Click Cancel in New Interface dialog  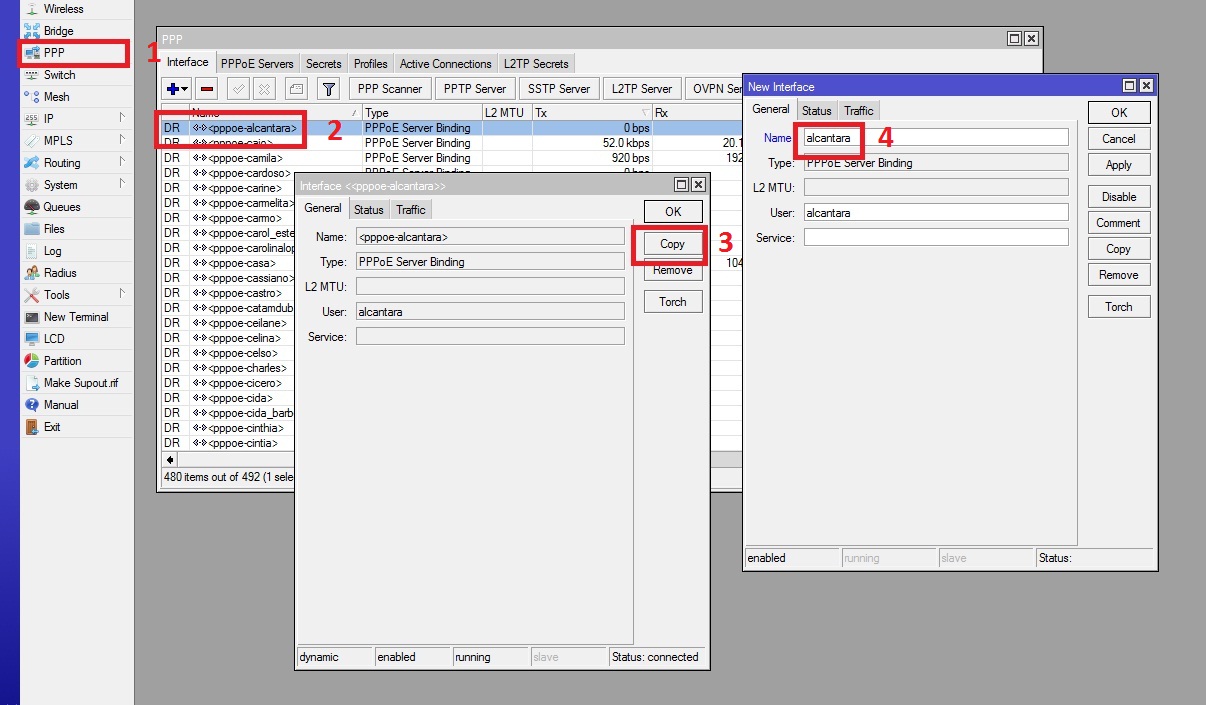coord(1119,139)
